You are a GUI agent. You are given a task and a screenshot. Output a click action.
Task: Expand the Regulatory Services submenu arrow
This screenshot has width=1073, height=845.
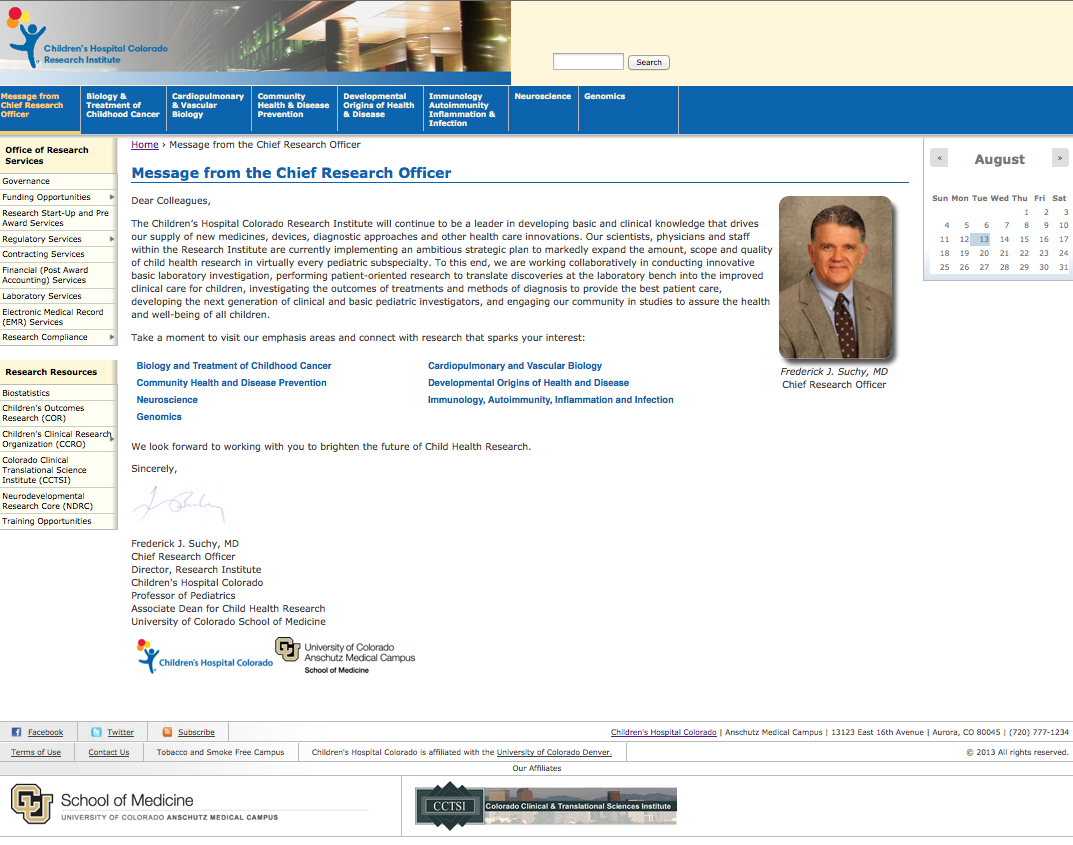112,239
